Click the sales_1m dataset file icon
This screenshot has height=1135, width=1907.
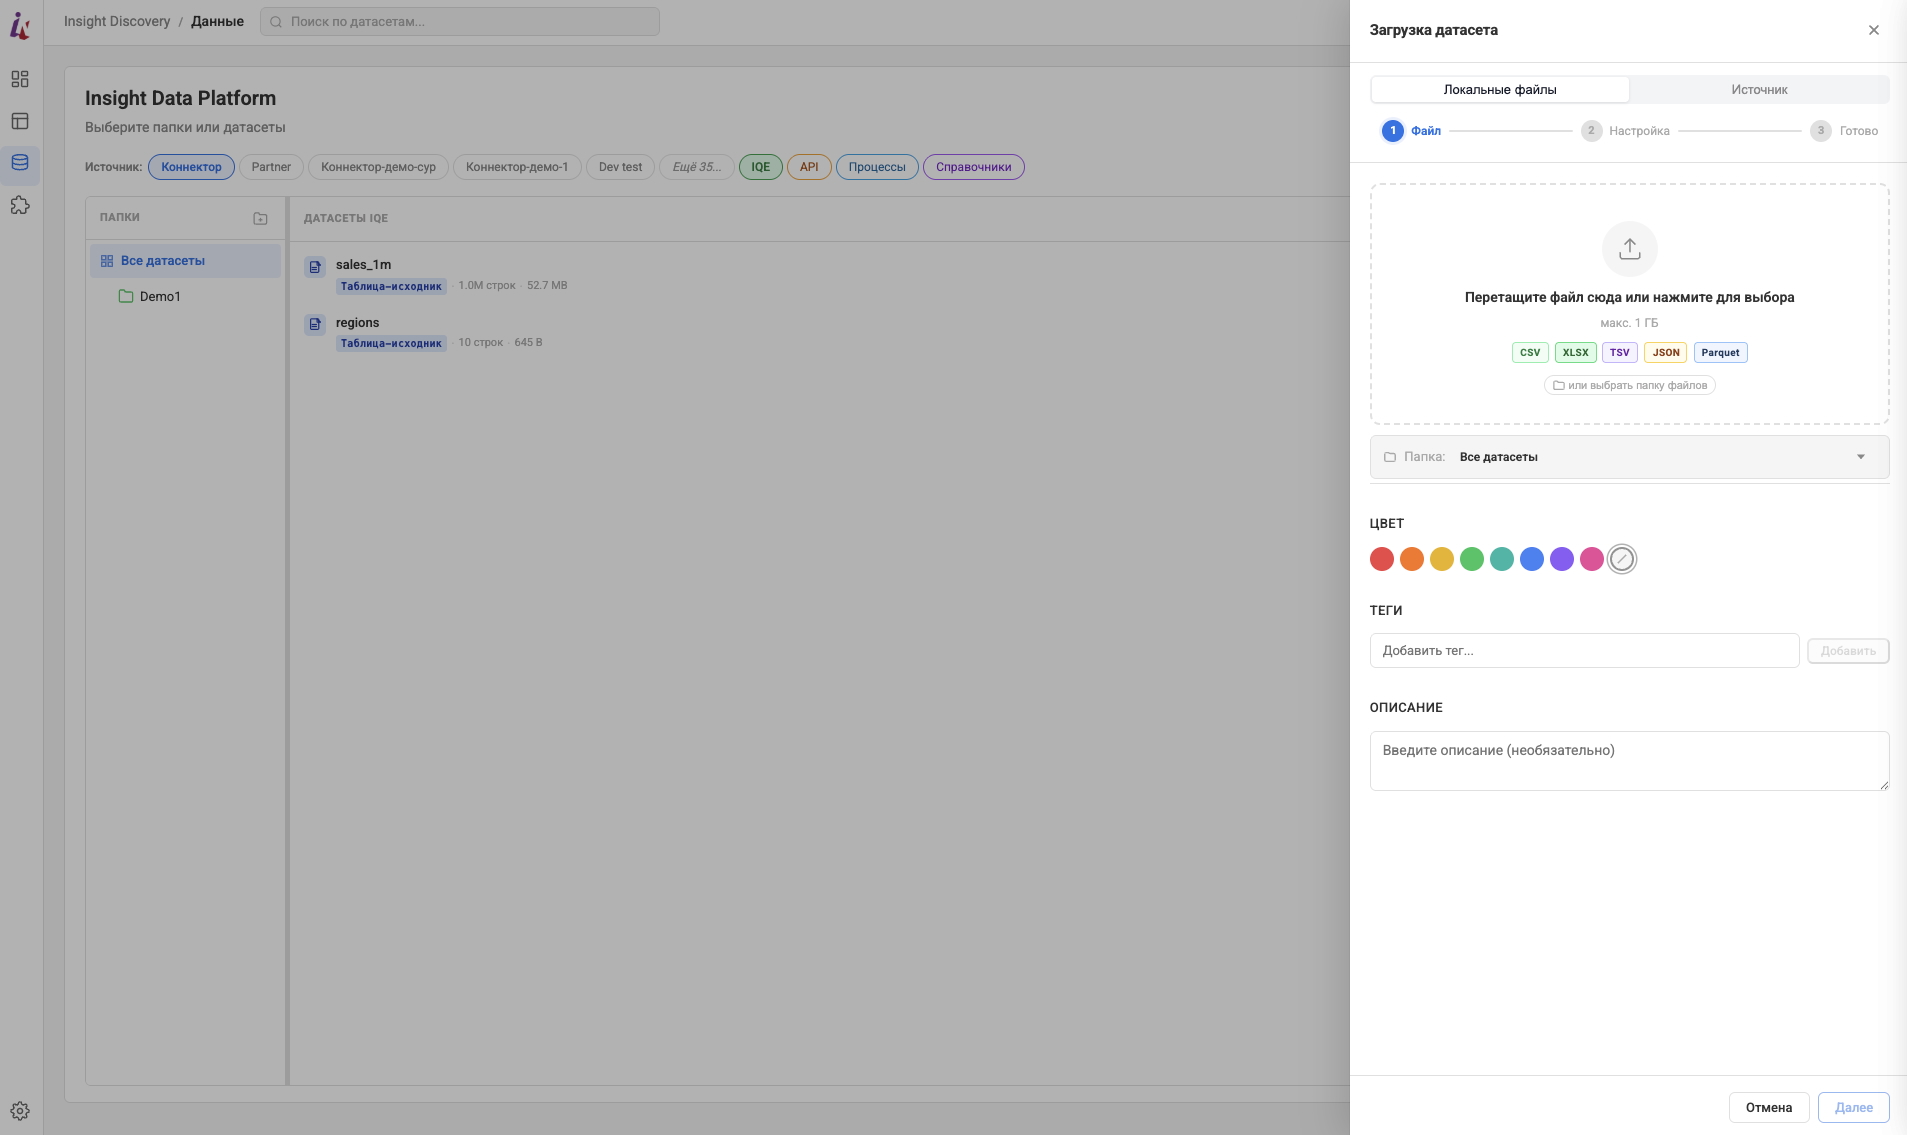click(x=315, y=267)
